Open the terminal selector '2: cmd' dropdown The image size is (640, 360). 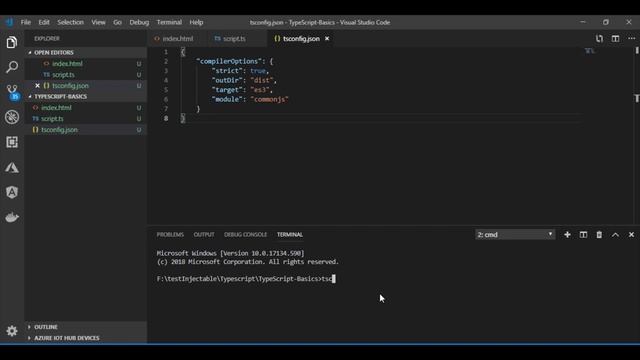[x=515, y=235]
